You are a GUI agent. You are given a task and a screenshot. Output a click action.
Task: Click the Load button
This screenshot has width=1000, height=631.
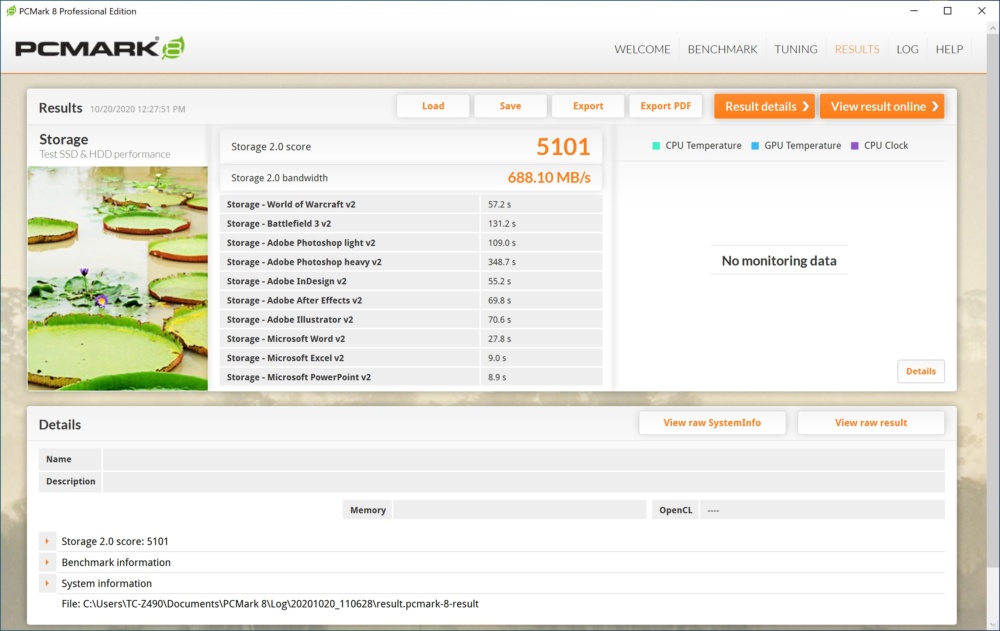tap(433, 106)
